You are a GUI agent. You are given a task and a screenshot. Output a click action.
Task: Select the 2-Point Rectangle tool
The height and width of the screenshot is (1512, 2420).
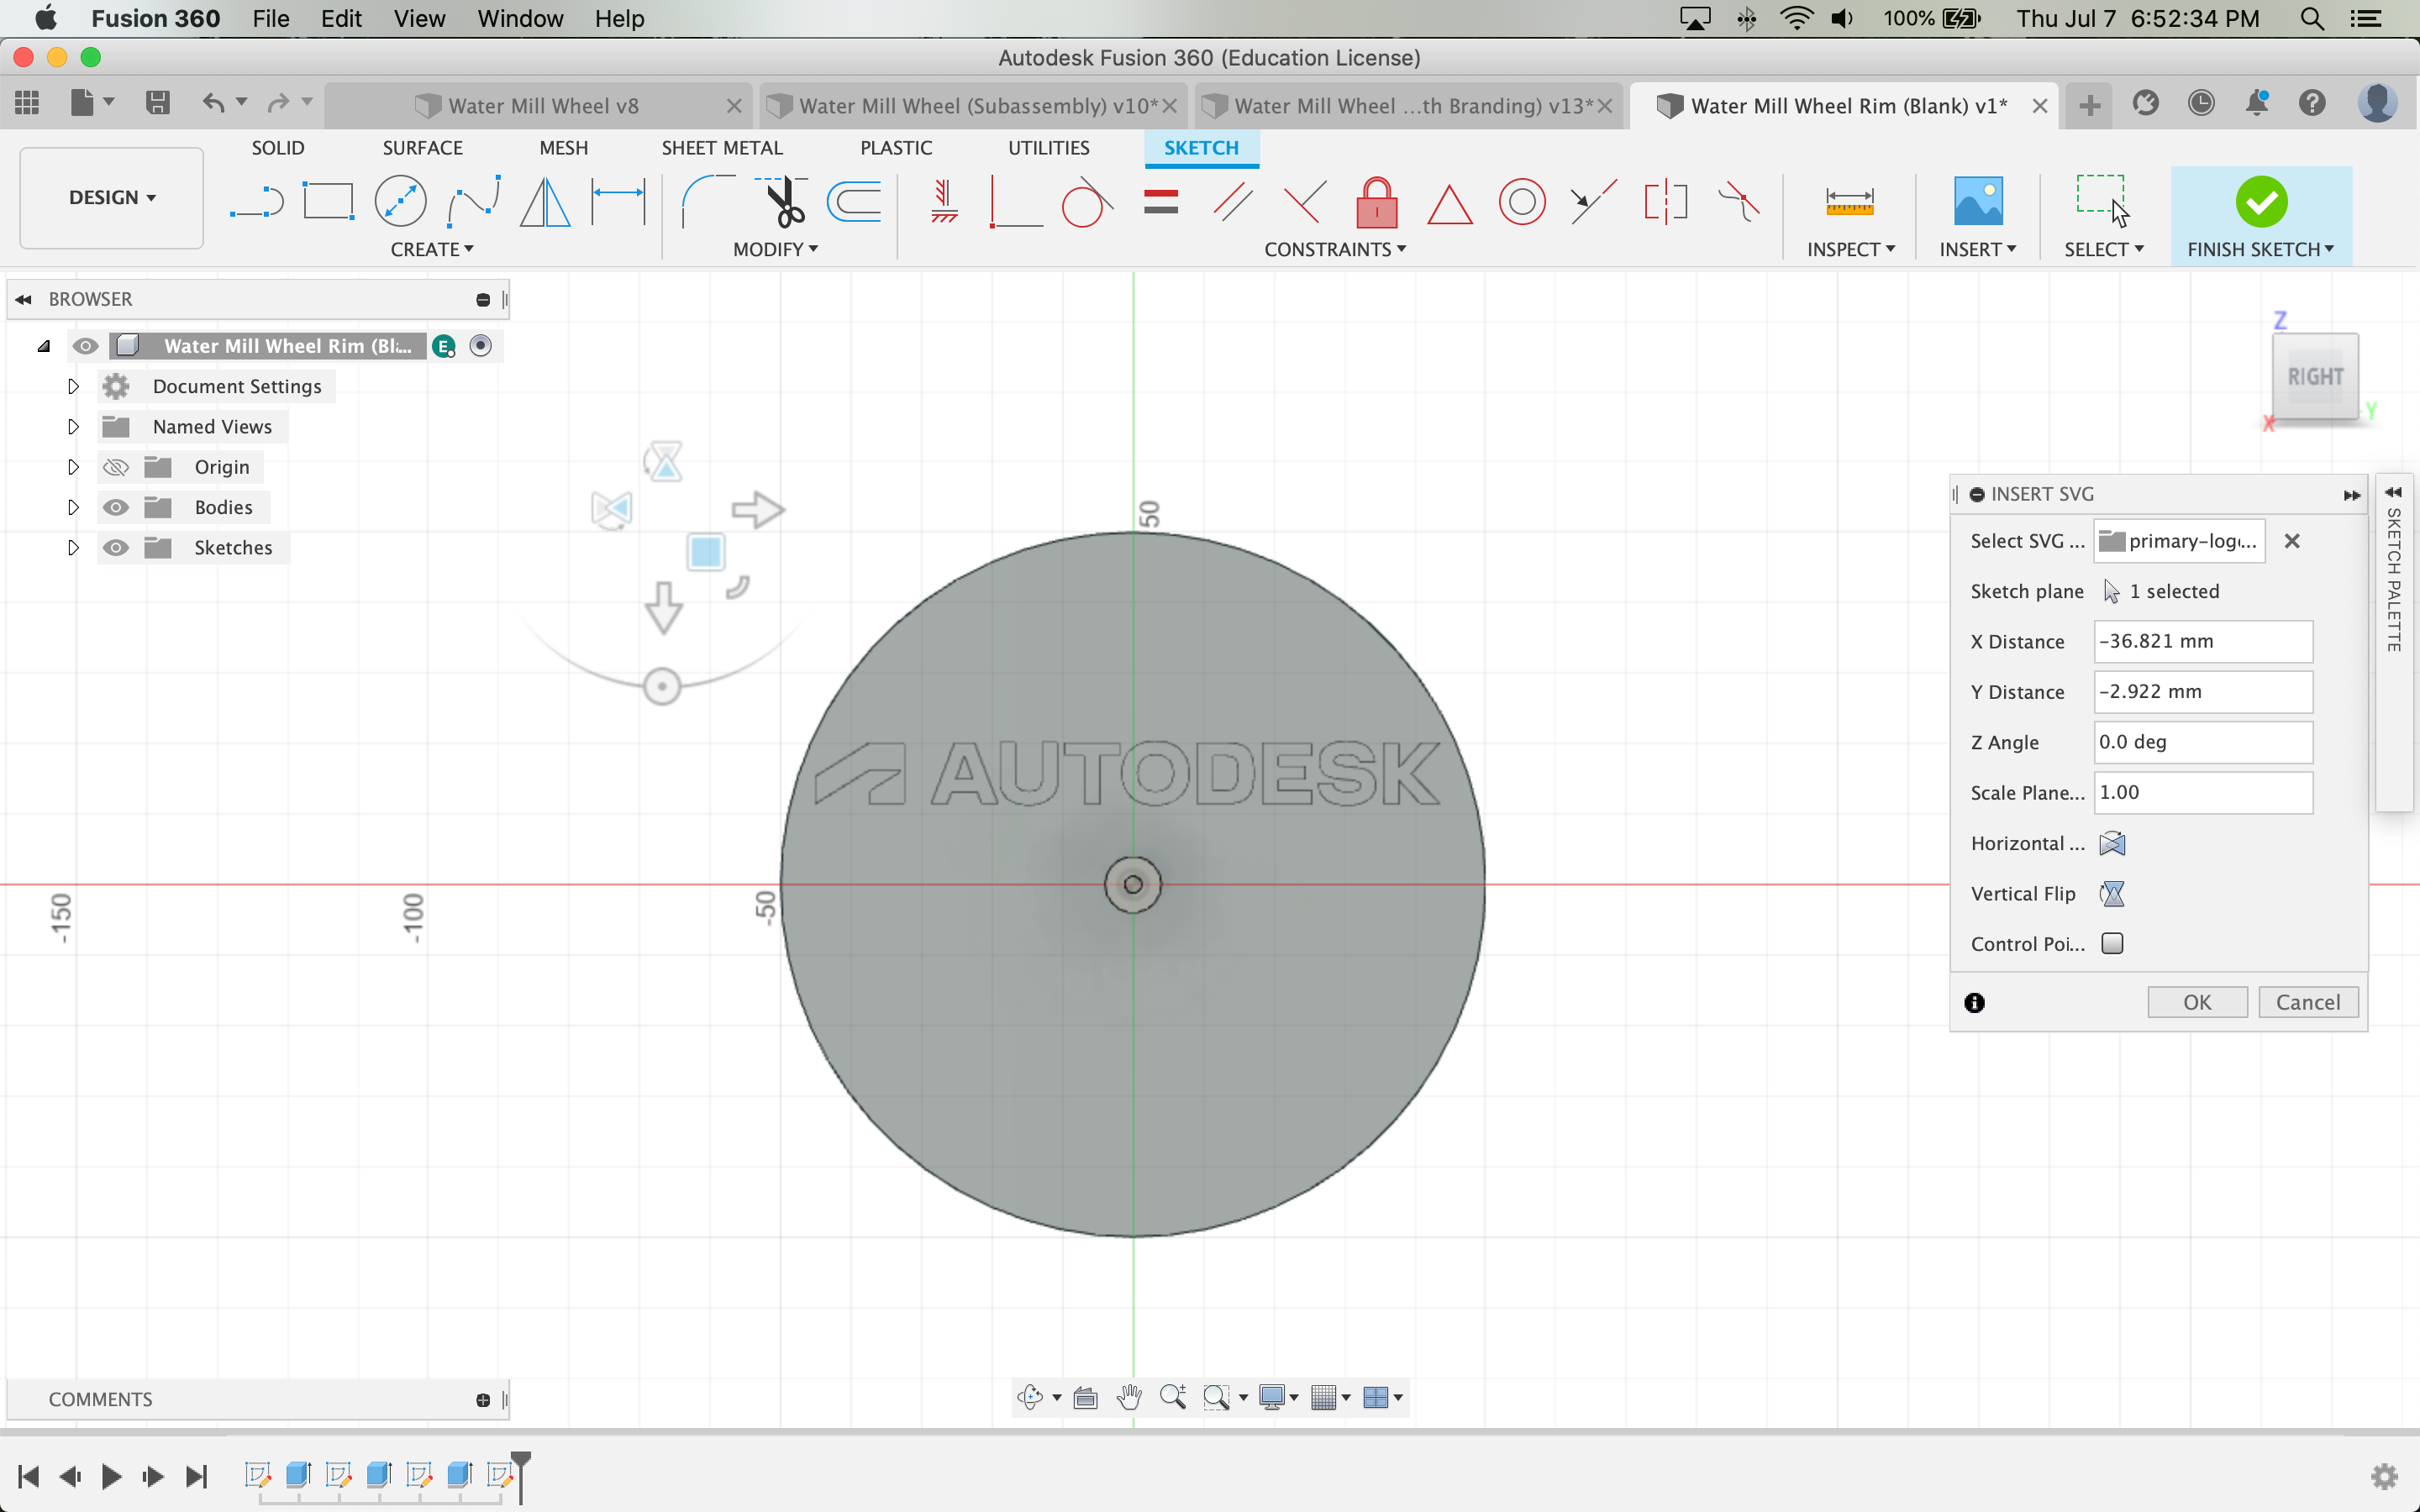pyautogui.click(x=329, y=201)
